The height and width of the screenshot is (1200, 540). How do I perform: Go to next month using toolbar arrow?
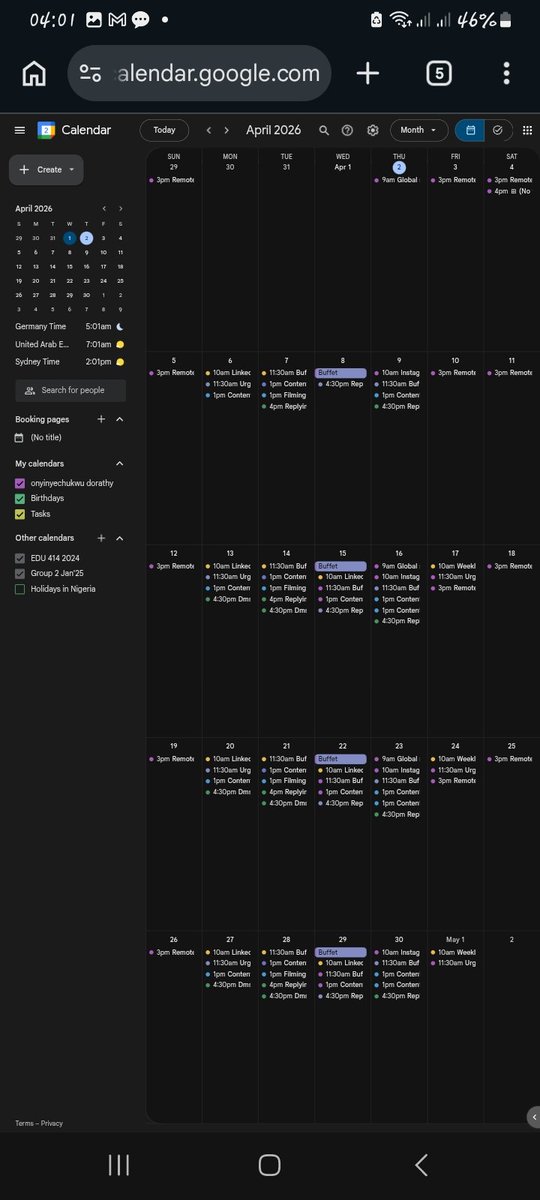point(227,130)
